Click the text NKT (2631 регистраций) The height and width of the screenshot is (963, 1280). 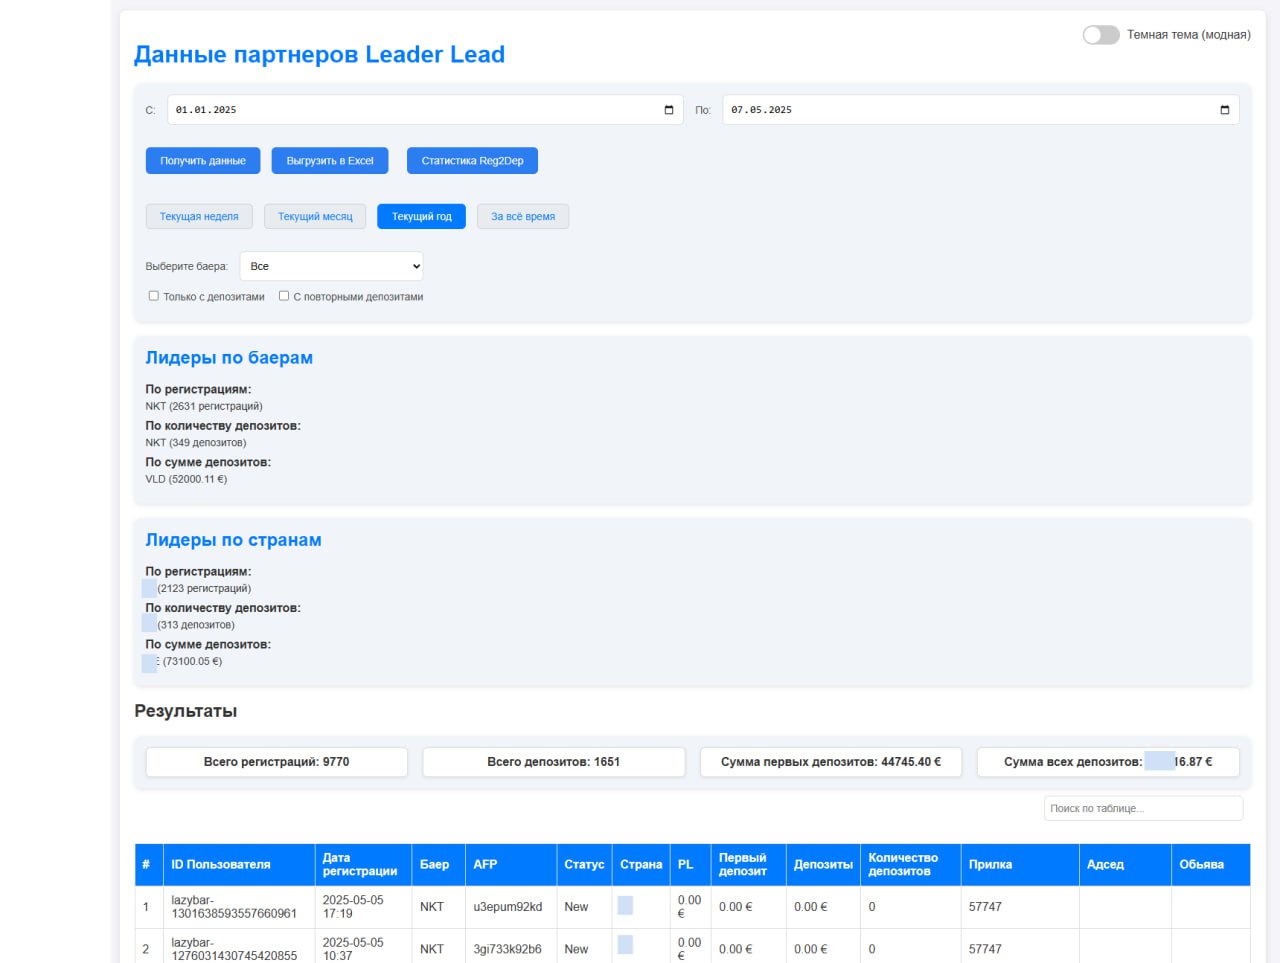pyautogui.click(x=204, y=407)
